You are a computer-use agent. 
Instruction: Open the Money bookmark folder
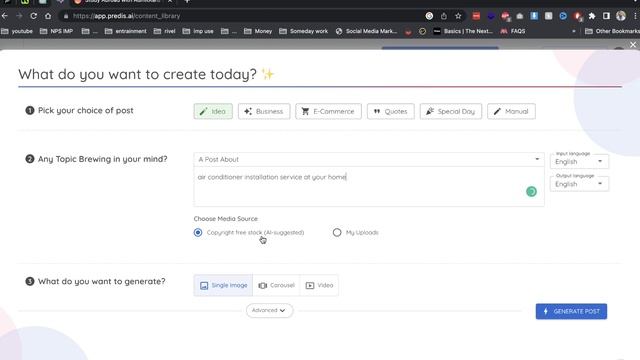tap(258, 31)
